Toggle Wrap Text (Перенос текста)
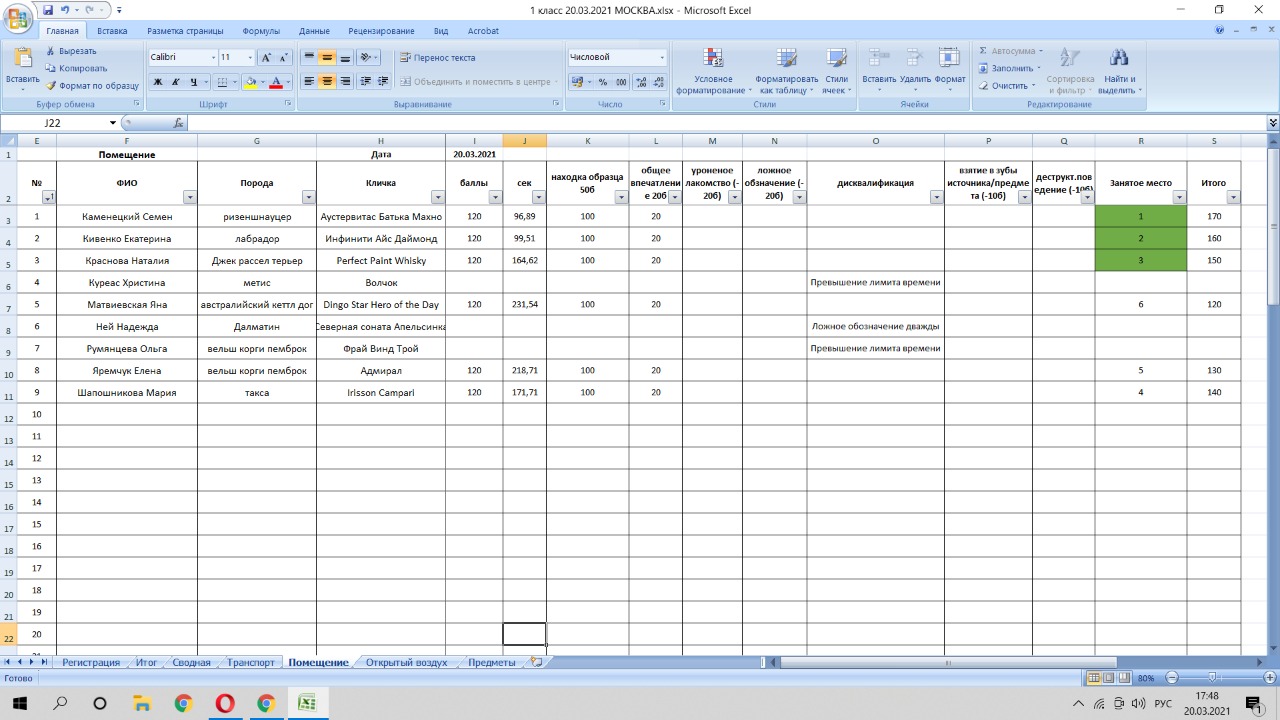Viewport: 1280px width, 720px height. pyautogui.click(x=437, y=58)
